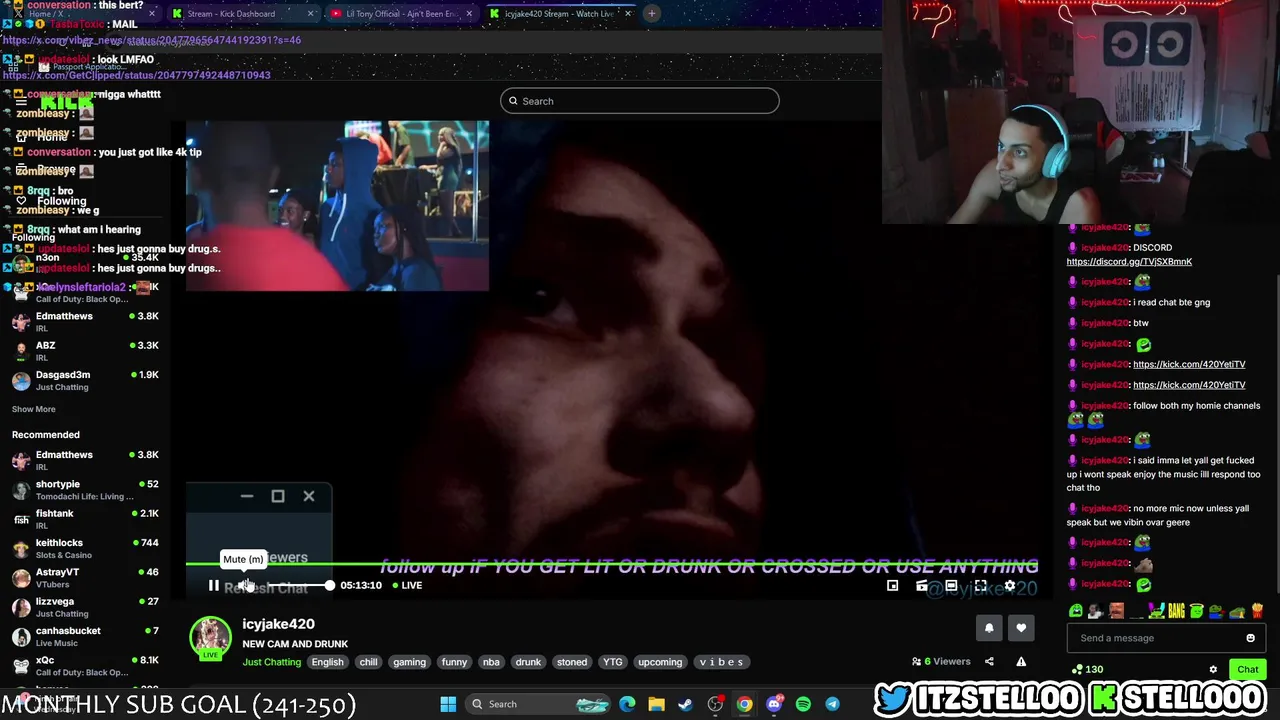Select the stoned tag
The height and width of the screenshot is (720, 1280).
pos(572,662)
